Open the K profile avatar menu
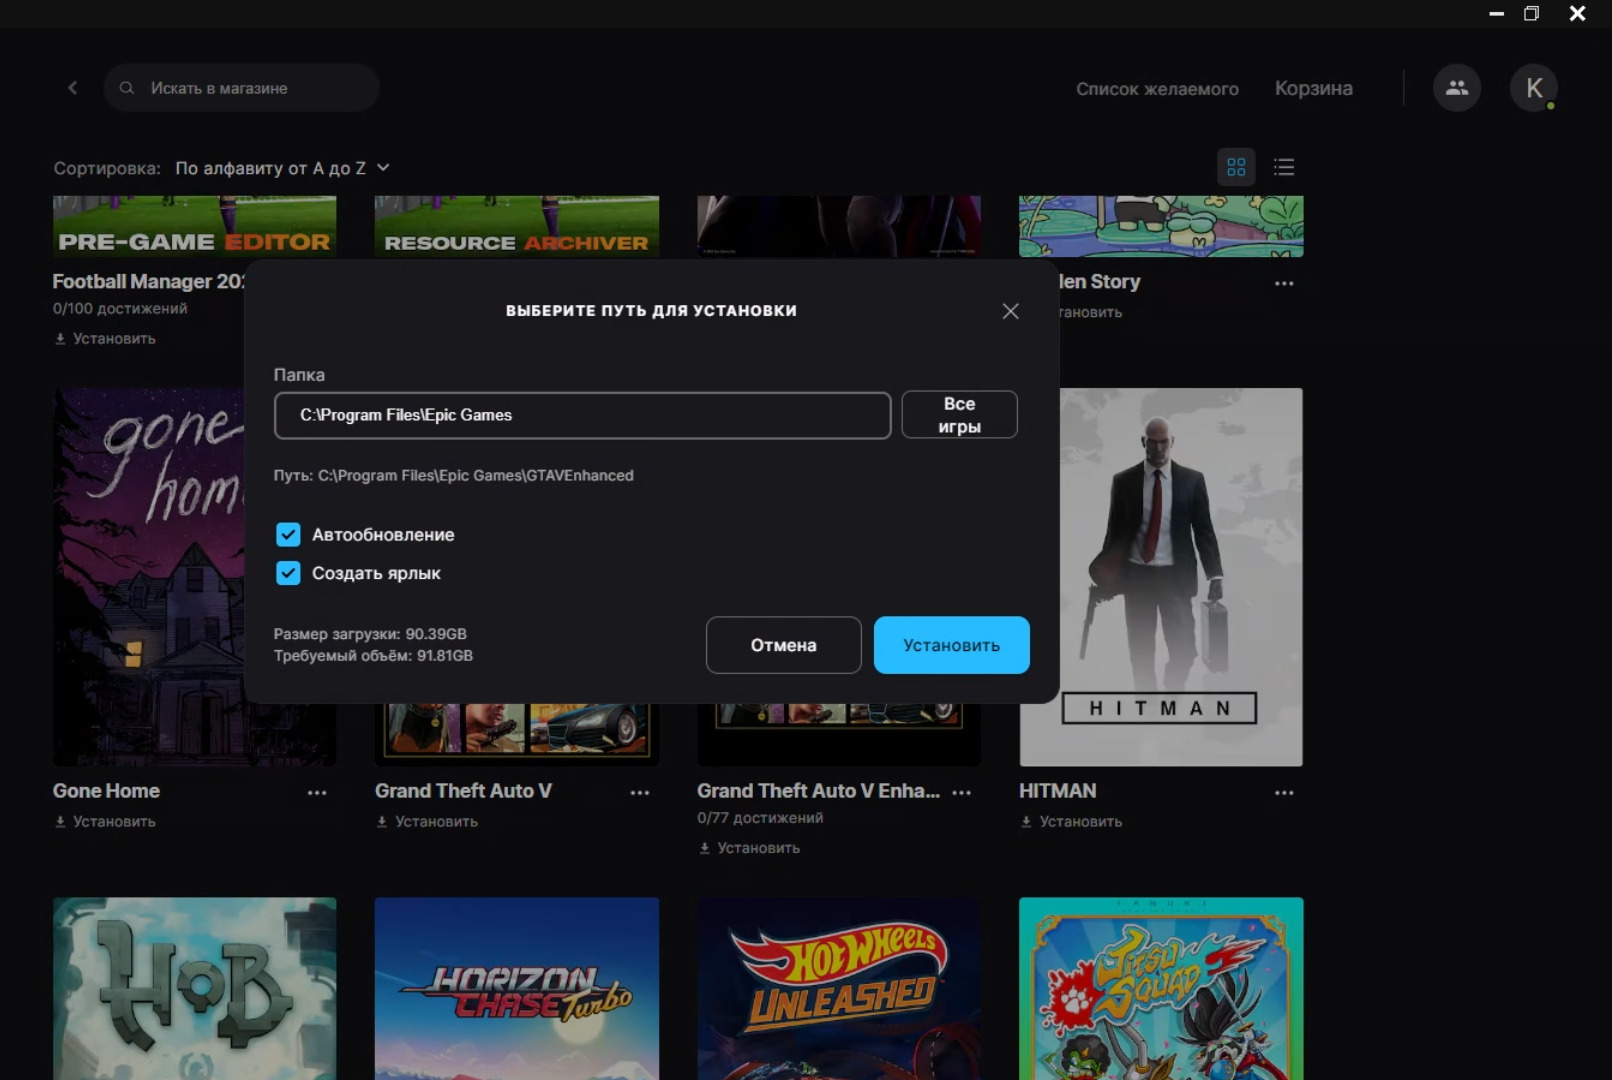Viewport: 1612px width, 1080px height. (1534, 88)
